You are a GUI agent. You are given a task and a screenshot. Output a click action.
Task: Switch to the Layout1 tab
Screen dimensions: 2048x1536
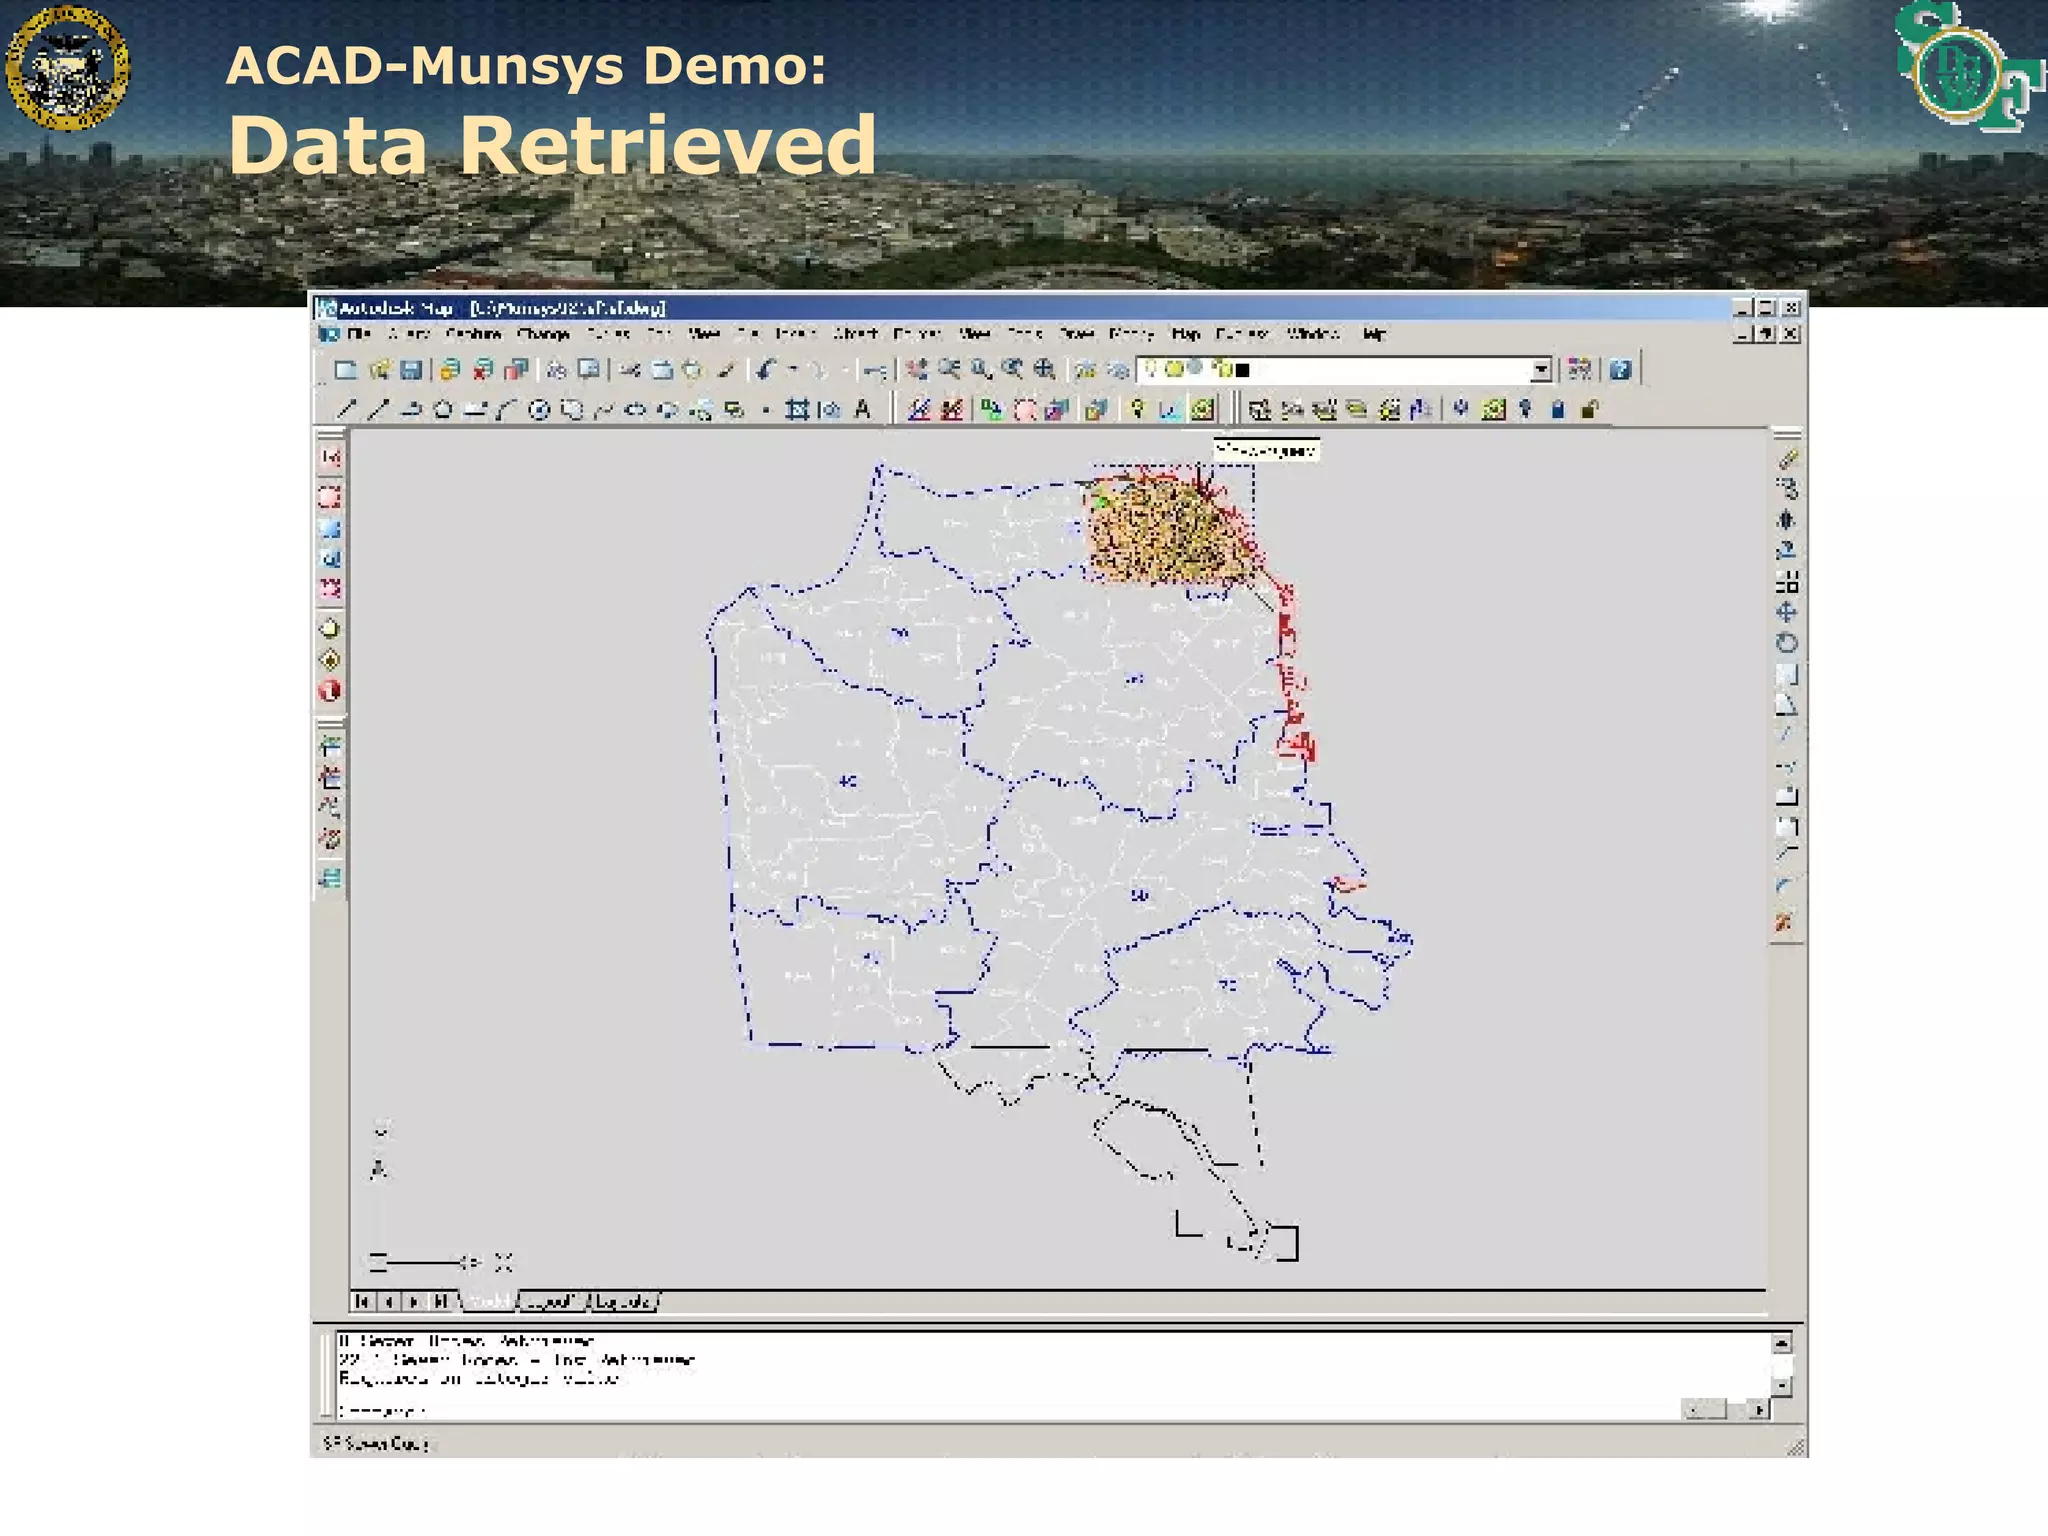click(552, 1301)
